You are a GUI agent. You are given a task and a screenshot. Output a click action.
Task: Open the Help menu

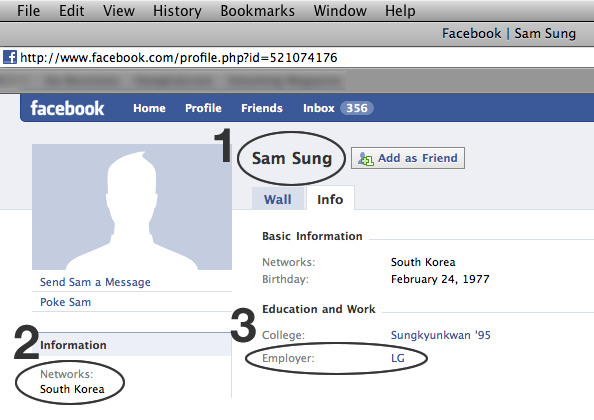[x=400, y=11]
